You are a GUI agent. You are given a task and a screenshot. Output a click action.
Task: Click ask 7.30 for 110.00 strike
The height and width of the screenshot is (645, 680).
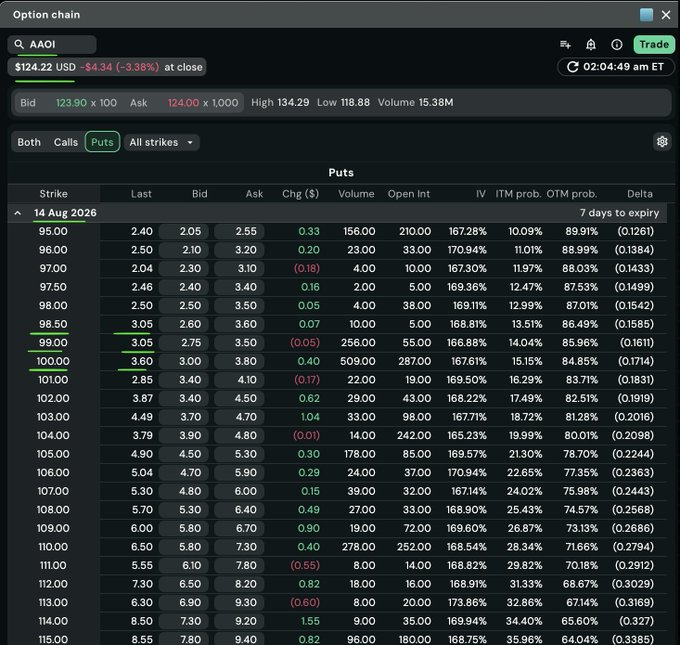point(239,547)
